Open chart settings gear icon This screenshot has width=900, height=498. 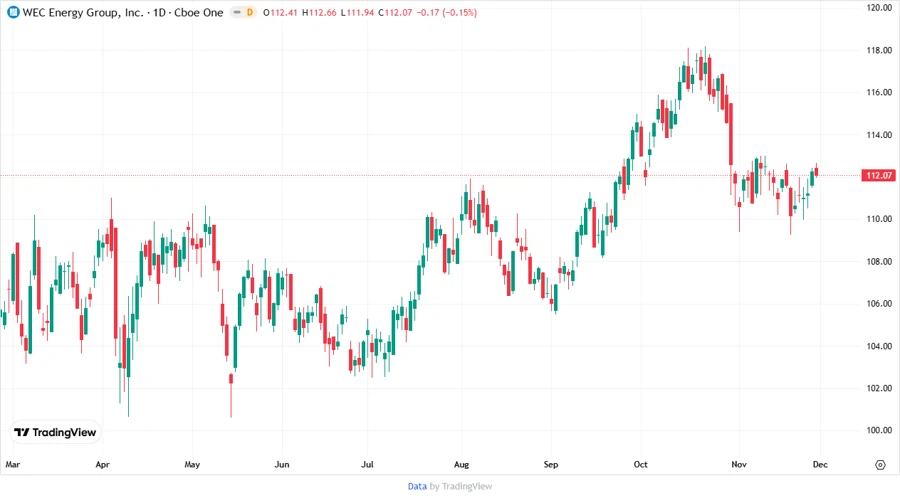pos(880,465)
